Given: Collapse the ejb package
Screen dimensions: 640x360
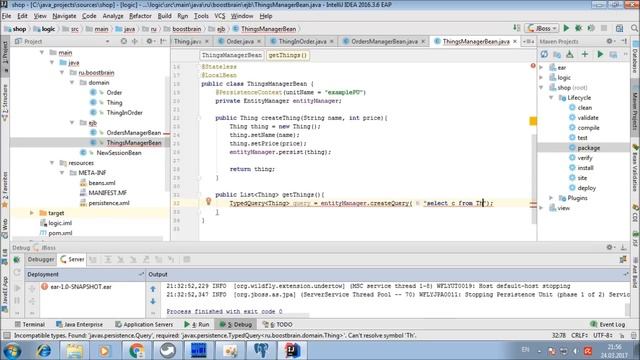Looking at the screenshot, I should [x=72, y=122].
